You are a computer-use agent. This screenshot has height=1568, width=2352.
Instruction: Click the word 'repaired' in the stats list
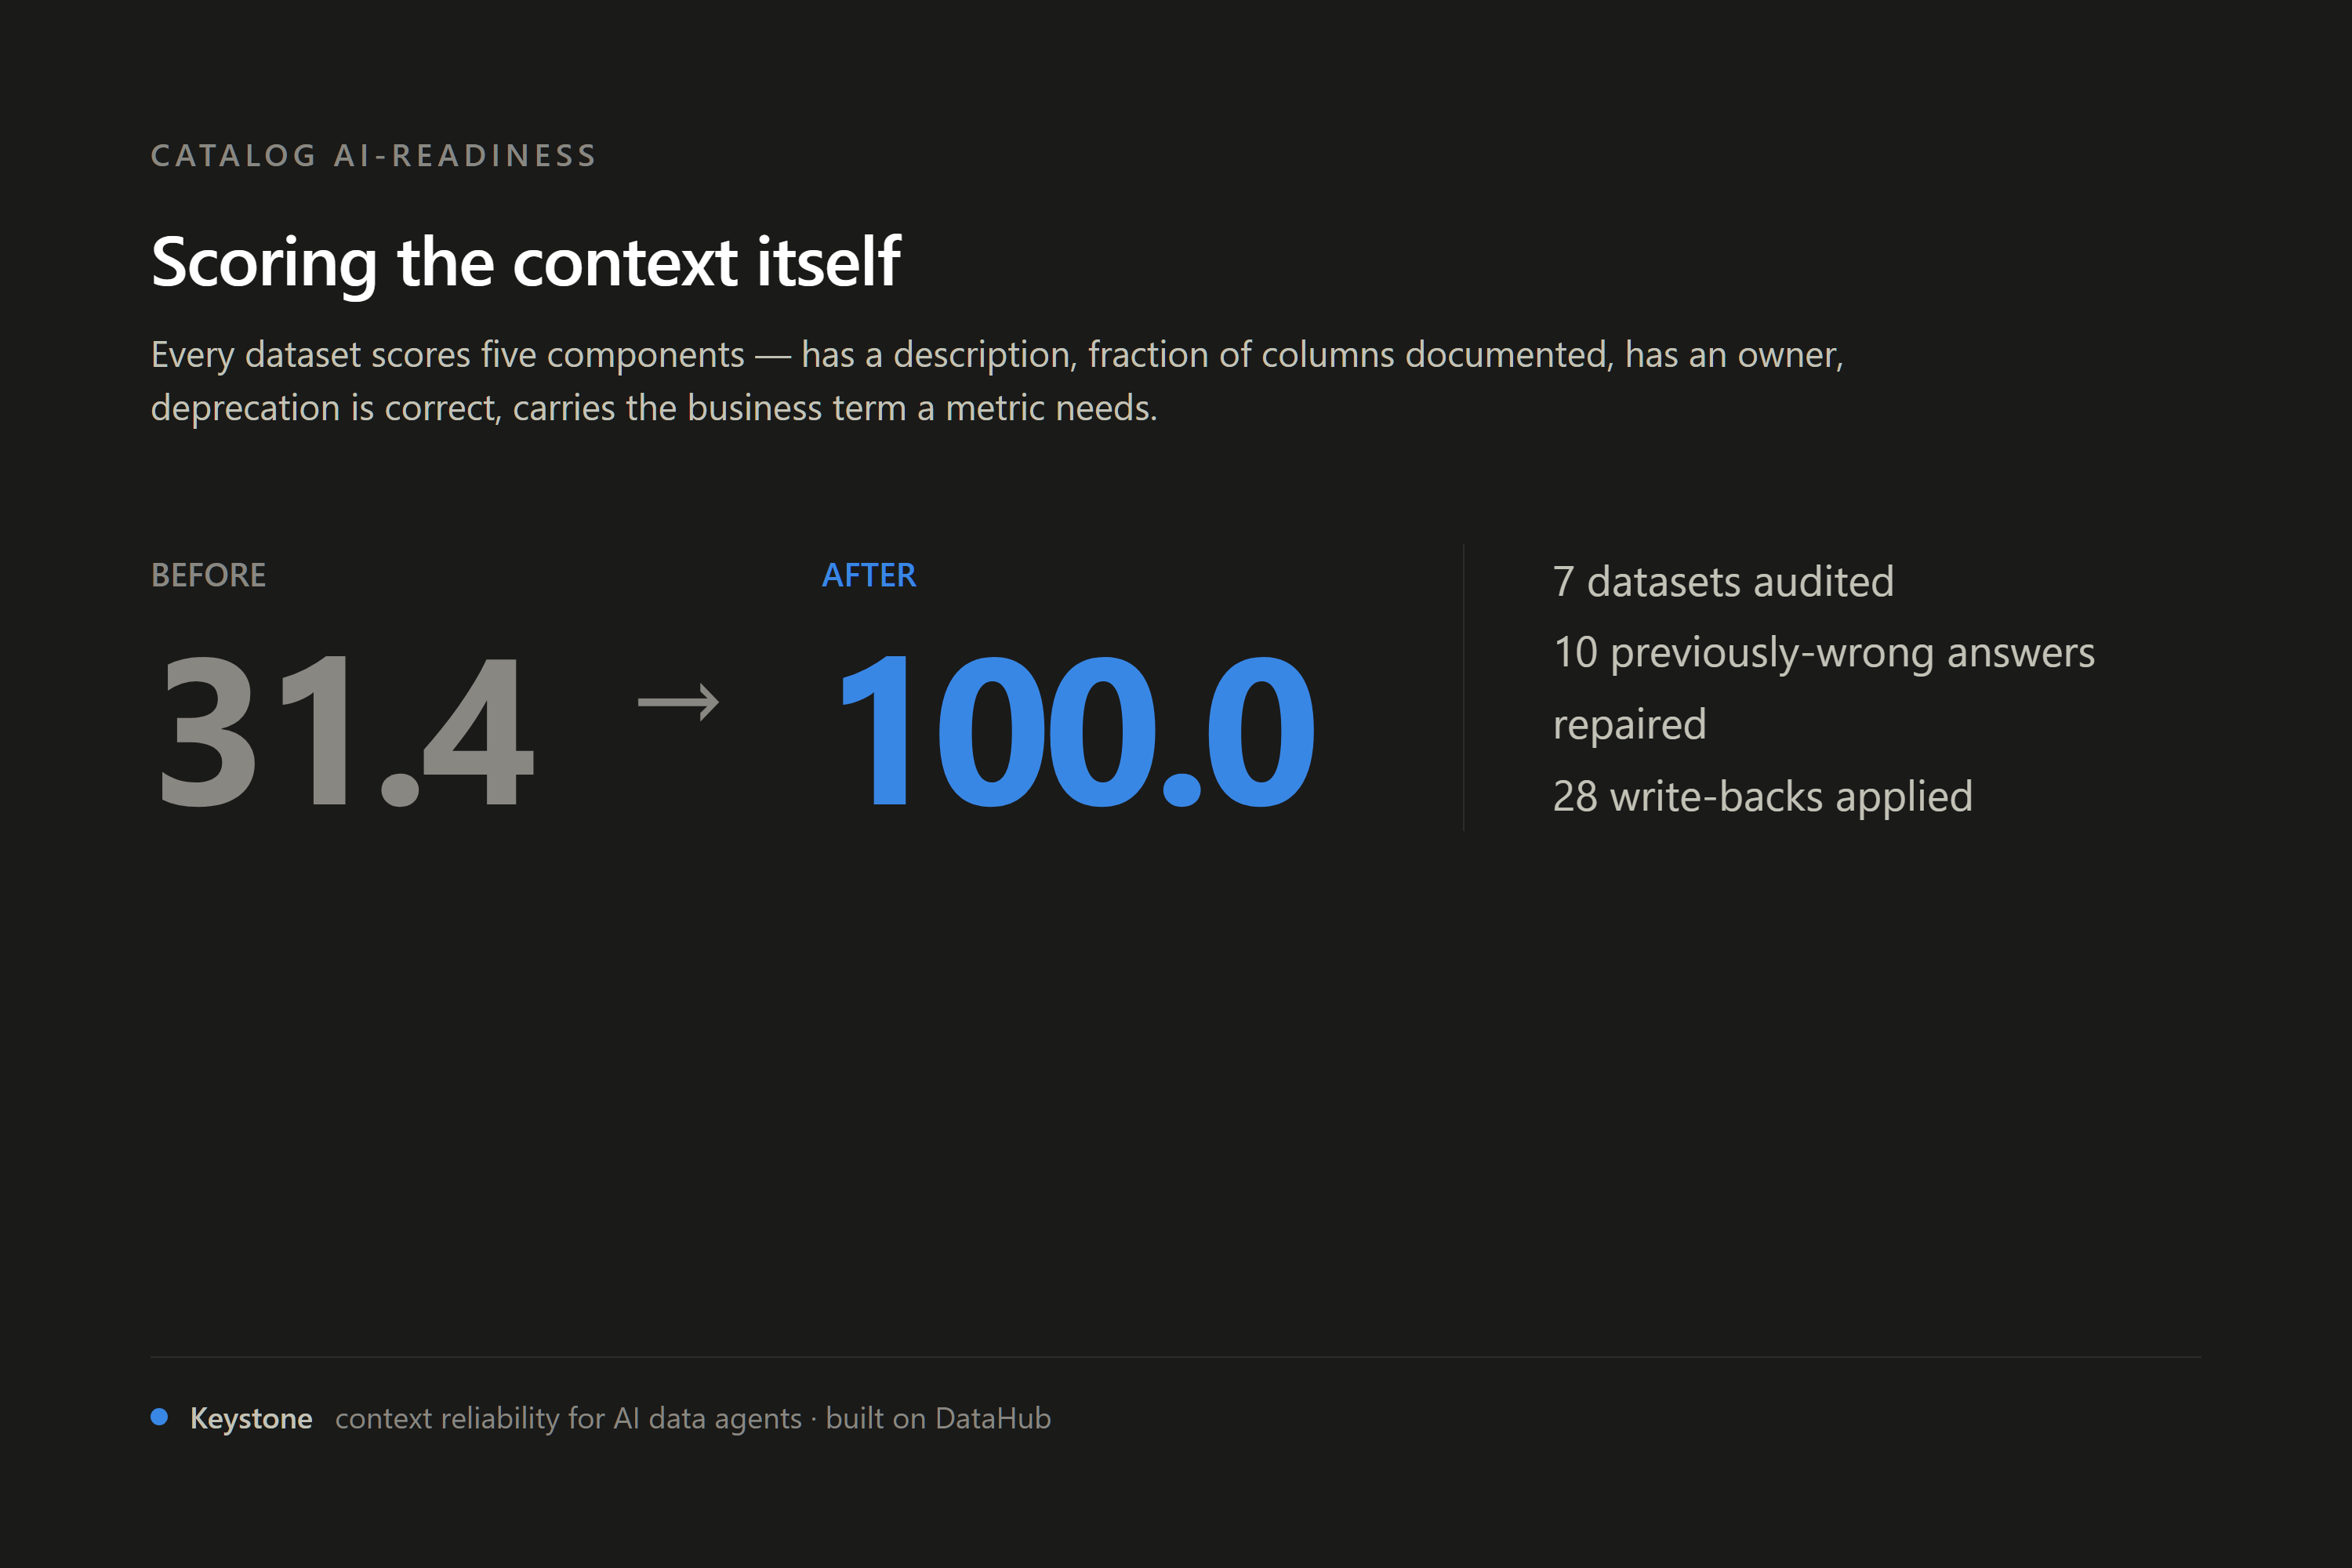pyautogui.click(x=1629, y=724)
